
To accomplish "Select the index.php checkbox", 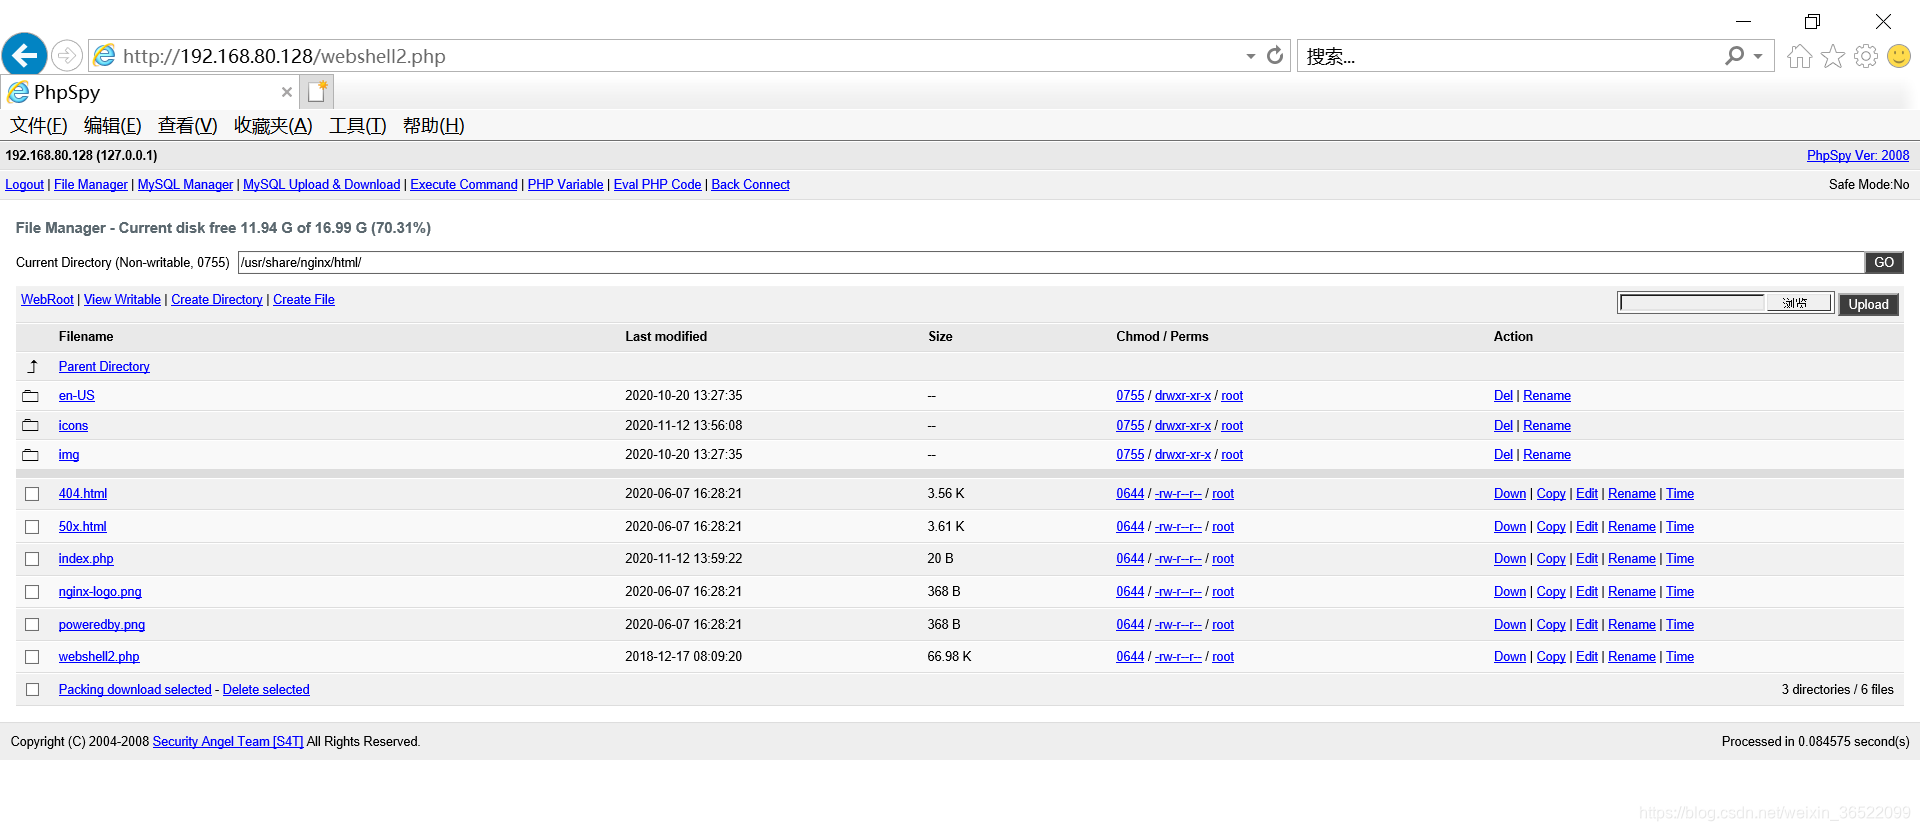I will (x=32, y=559).
